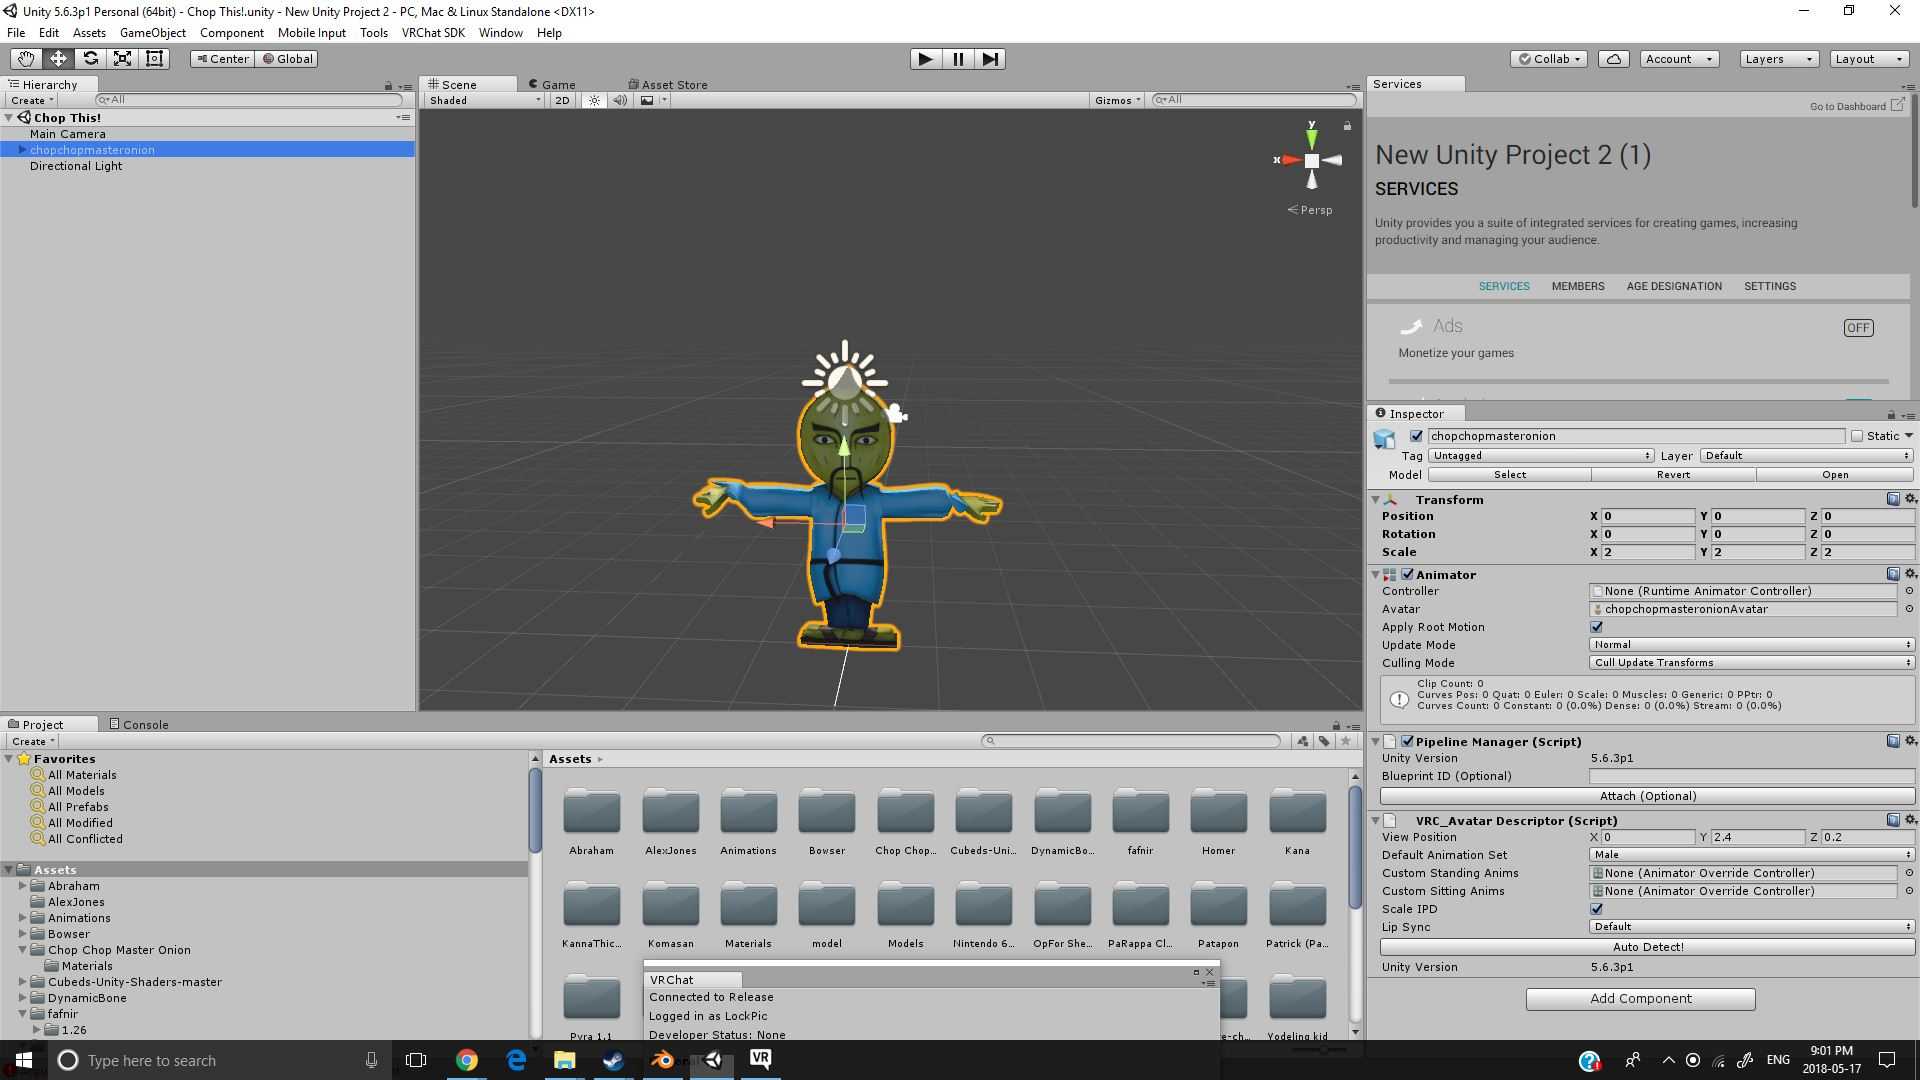Disable Apply Root Motion checkbox

coord(1597,627)
